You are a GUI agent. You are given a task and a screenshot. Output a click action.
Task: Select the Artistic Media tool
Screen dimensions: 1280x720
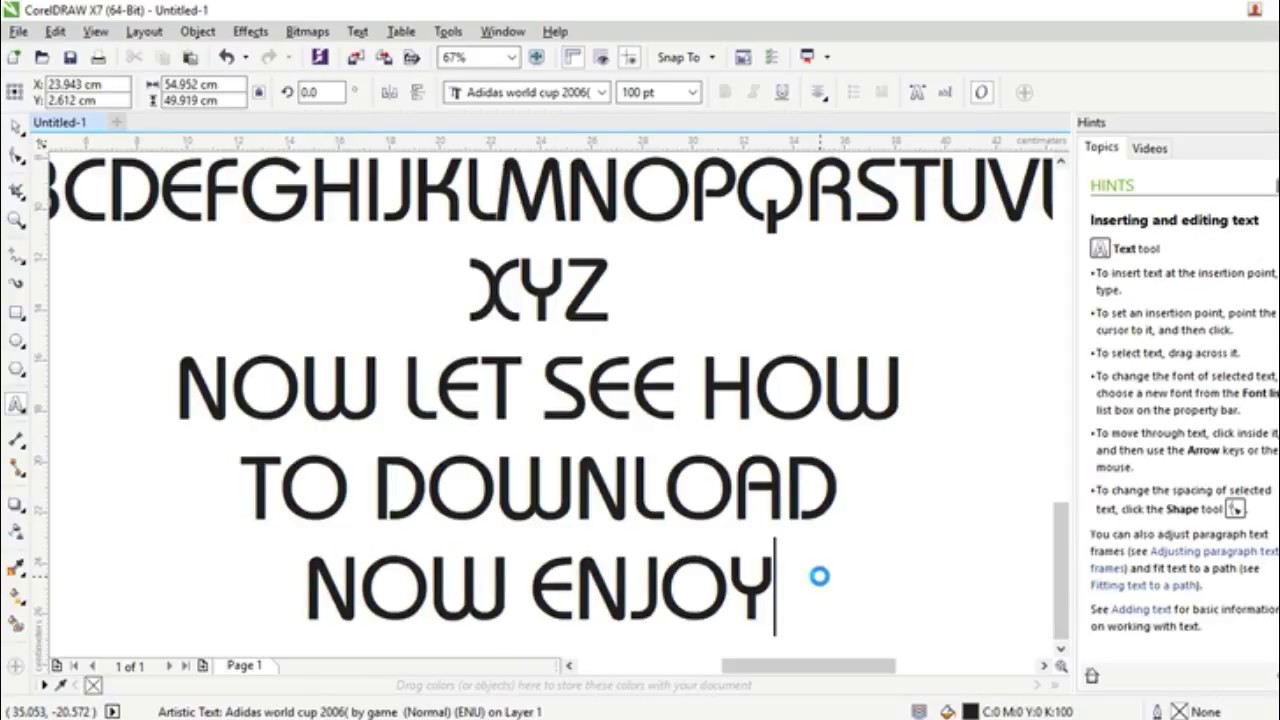tap(16, 283)
